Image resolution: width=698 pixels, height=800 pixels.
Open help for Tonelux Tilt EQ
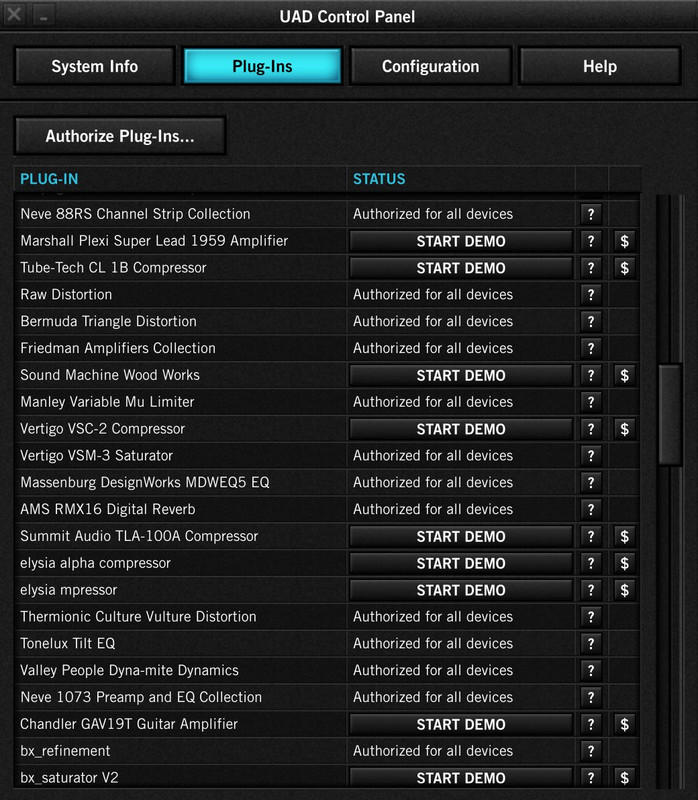coord(591,644)
